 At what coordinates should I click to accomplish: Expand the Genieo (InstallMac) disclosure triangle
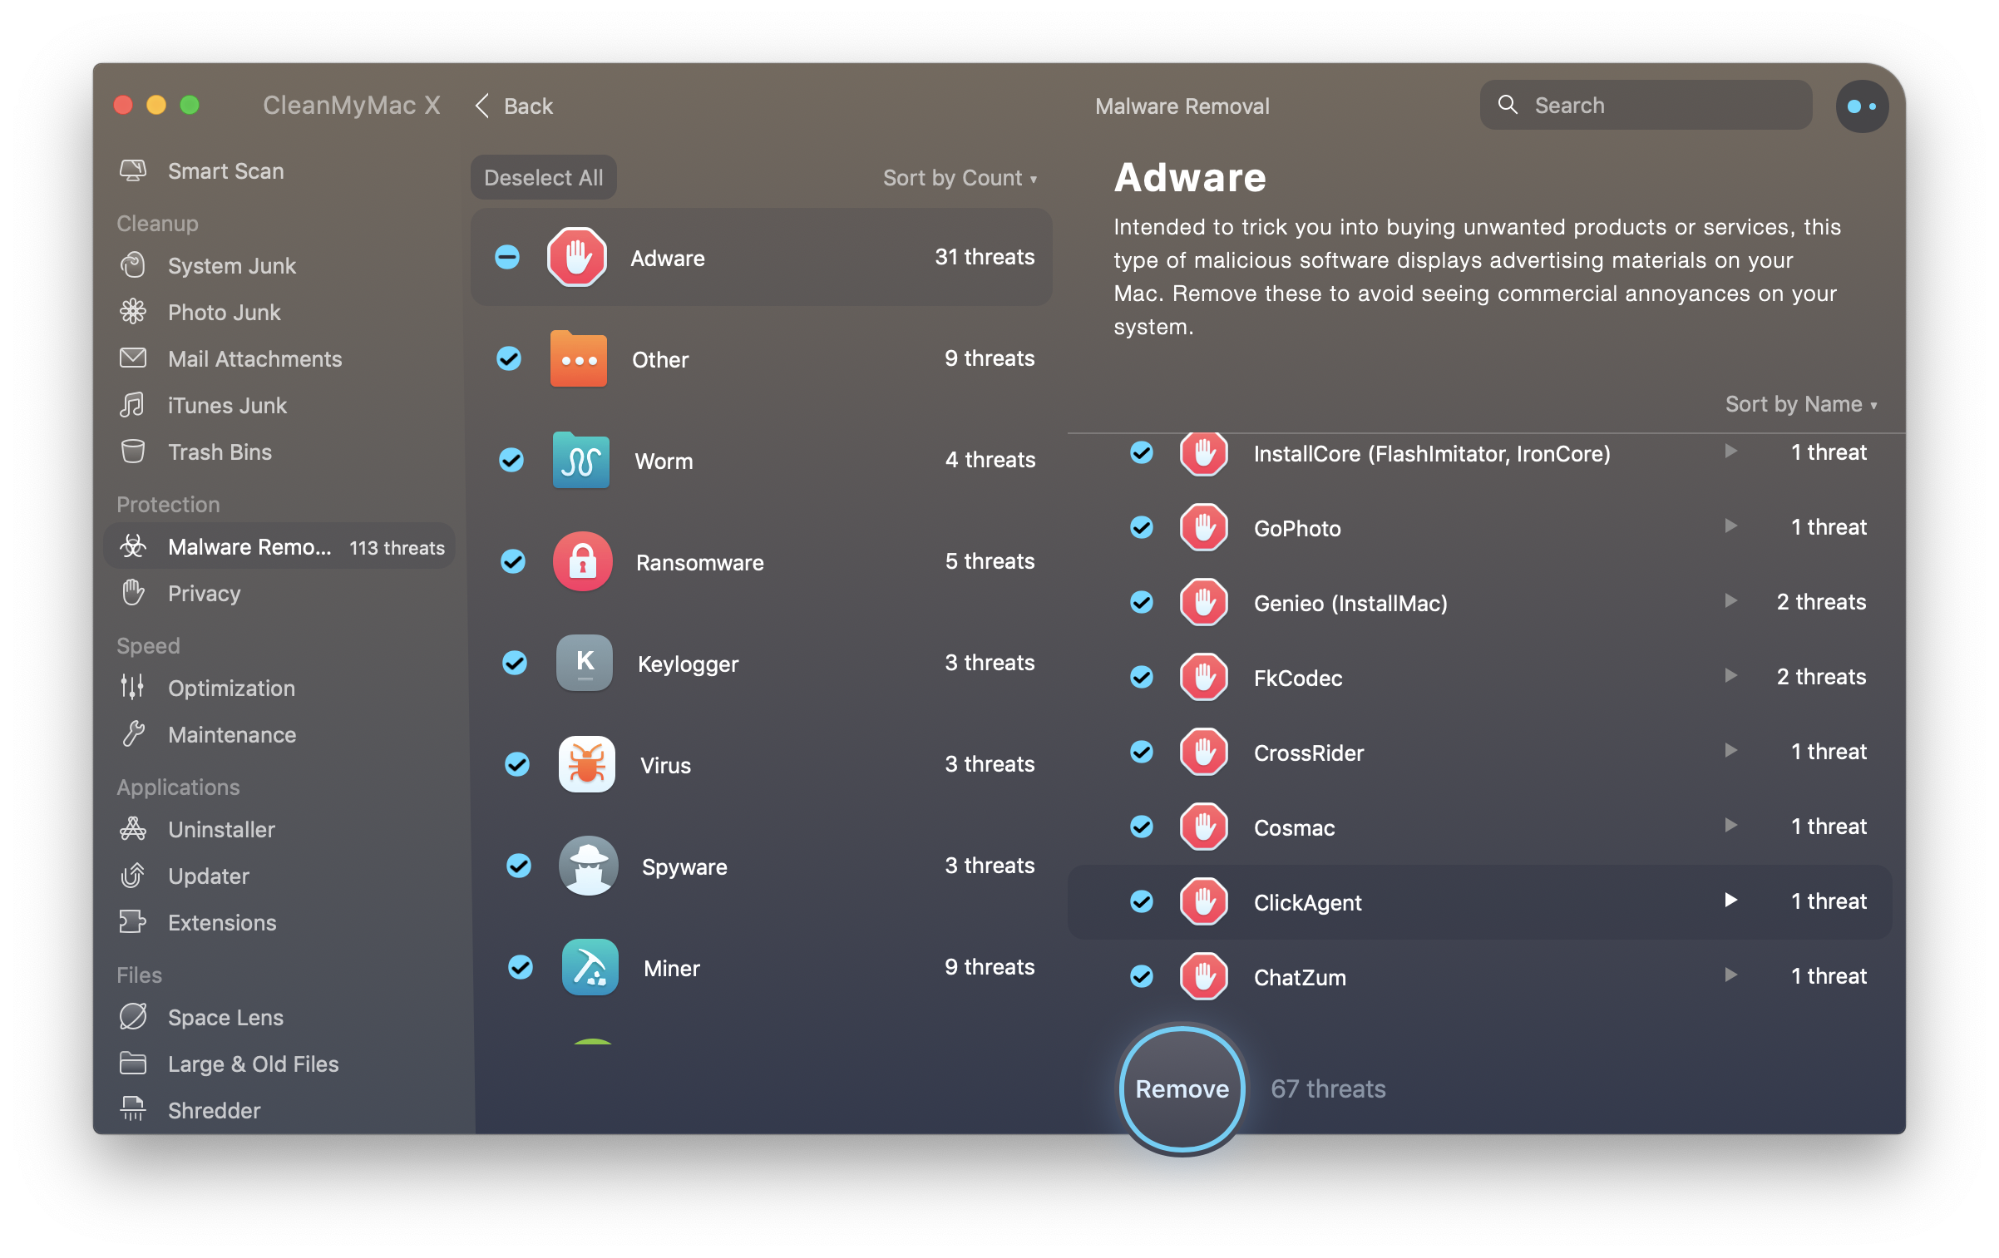click(x=1731, y=601)
